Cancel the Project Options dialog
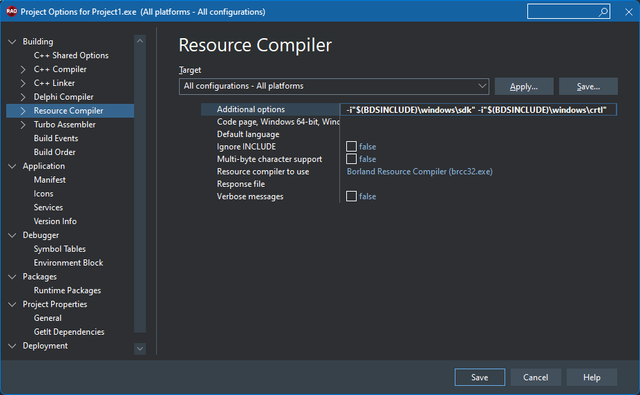 coord(536,377)
